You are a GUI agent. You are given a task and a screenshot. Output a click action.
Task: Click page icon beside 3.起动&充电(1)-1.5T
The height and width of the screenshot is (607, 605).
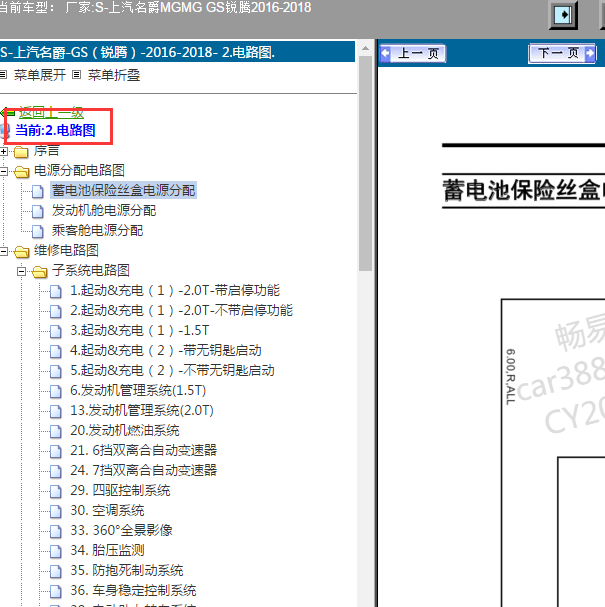[56, 331]
